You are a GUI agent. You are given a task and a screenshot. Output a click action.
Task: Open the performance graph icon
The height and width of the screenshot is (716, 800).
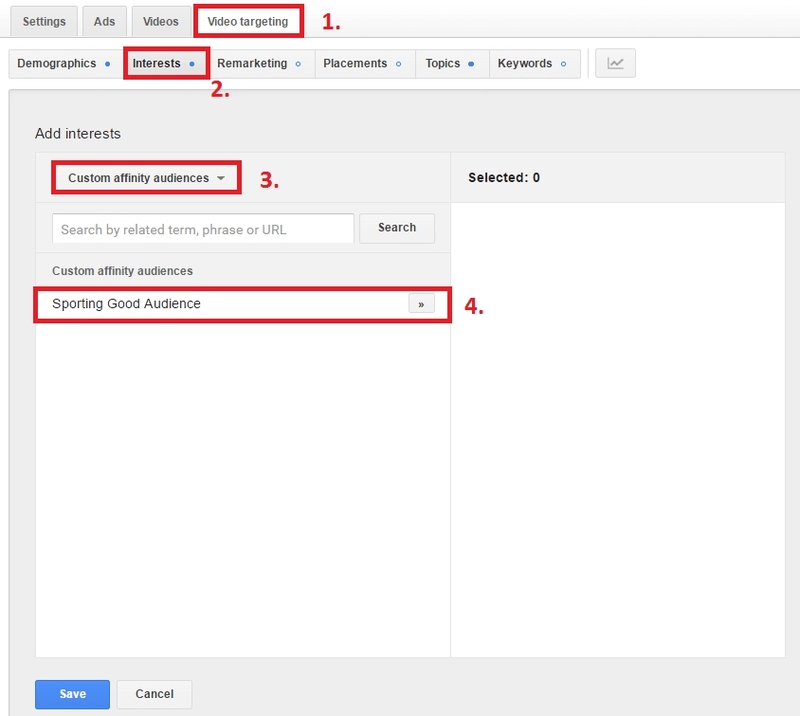tap(614, 62)
